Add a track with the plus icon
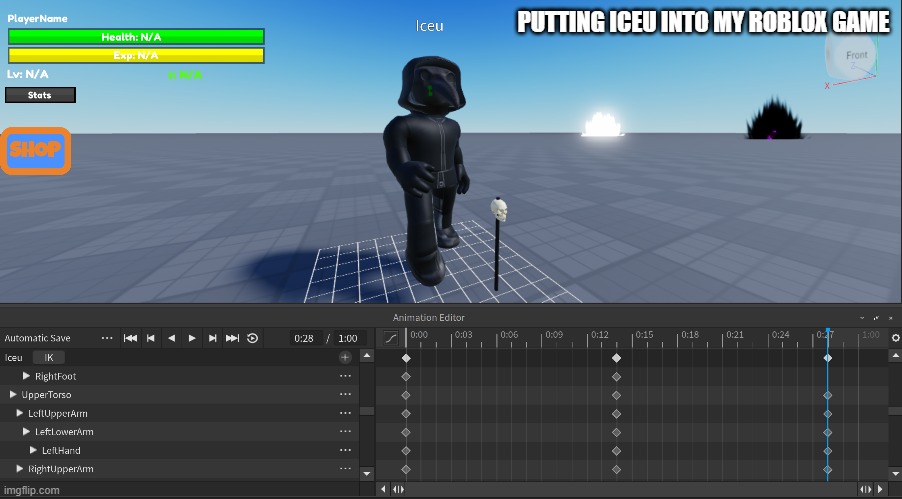The width and height of the screenshot is (902, 499). 345,357
